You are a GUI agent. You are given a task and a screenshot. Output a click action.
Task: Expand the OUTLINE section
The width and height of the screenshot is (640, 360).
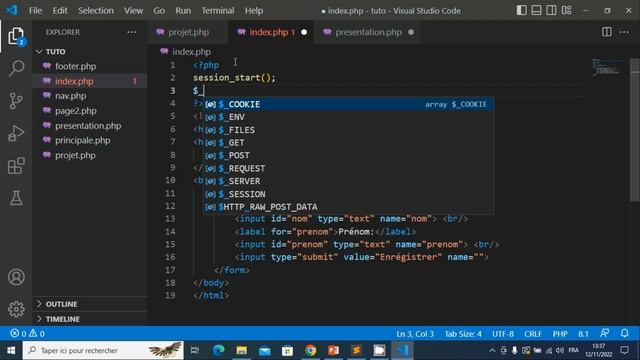[90, 304]
